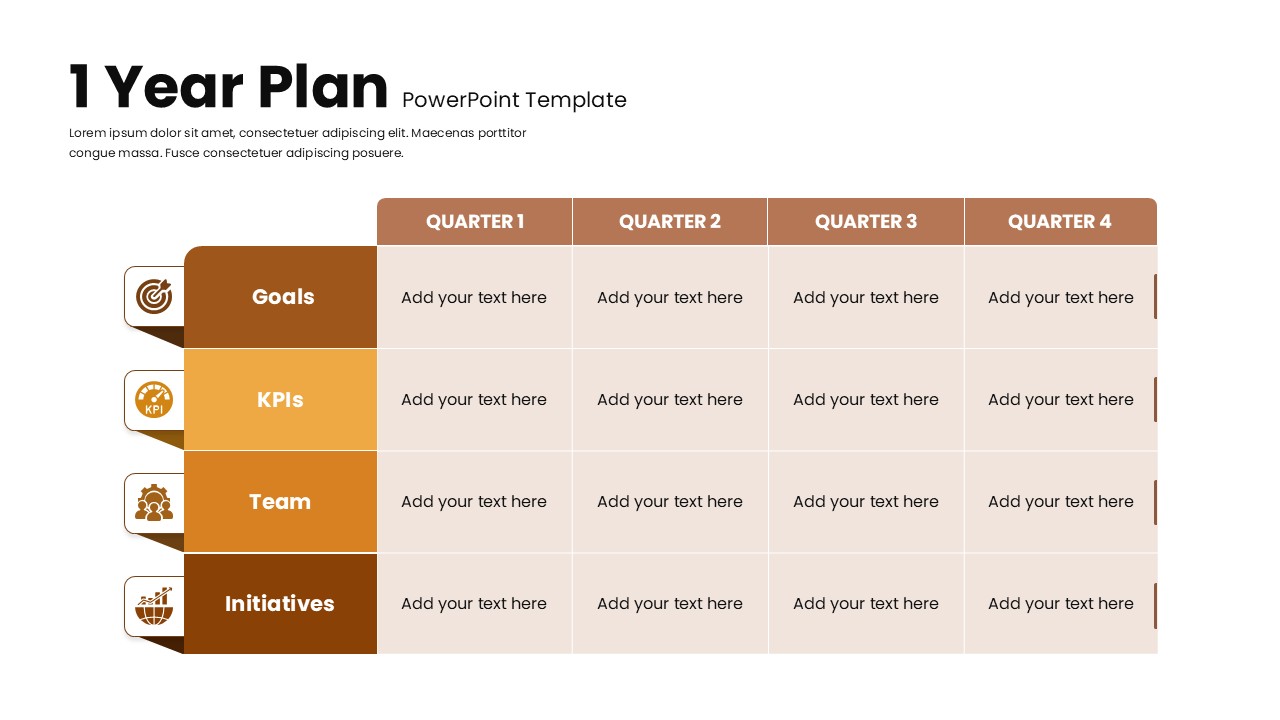
Task: Click the yellow KPIs row label
Action: pyautogui.click(x=280, y=400)
